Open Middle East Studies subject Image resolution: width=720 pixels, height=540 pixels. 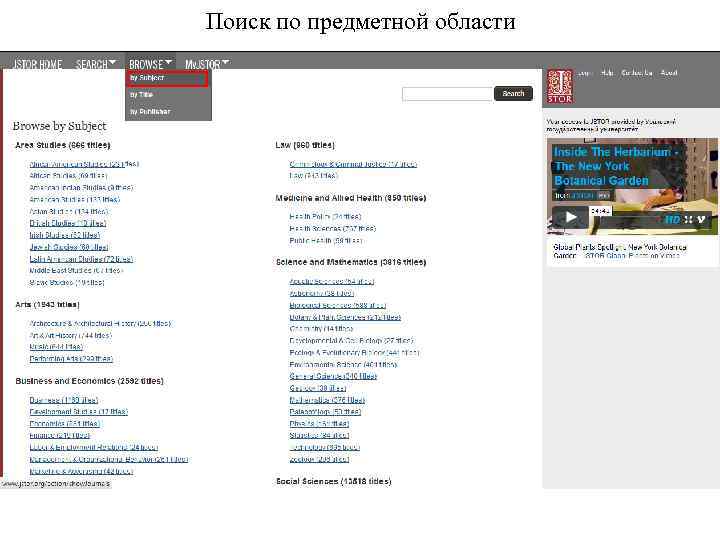[76, 271]
